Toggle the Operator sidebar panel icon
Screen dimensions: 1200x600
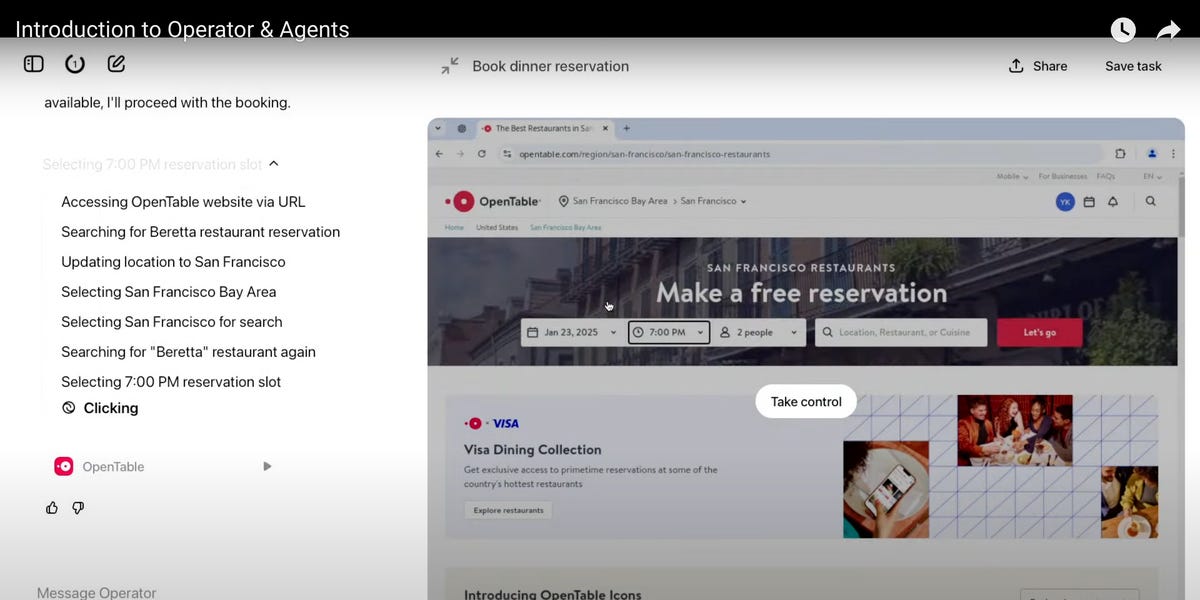pos(34,64)
